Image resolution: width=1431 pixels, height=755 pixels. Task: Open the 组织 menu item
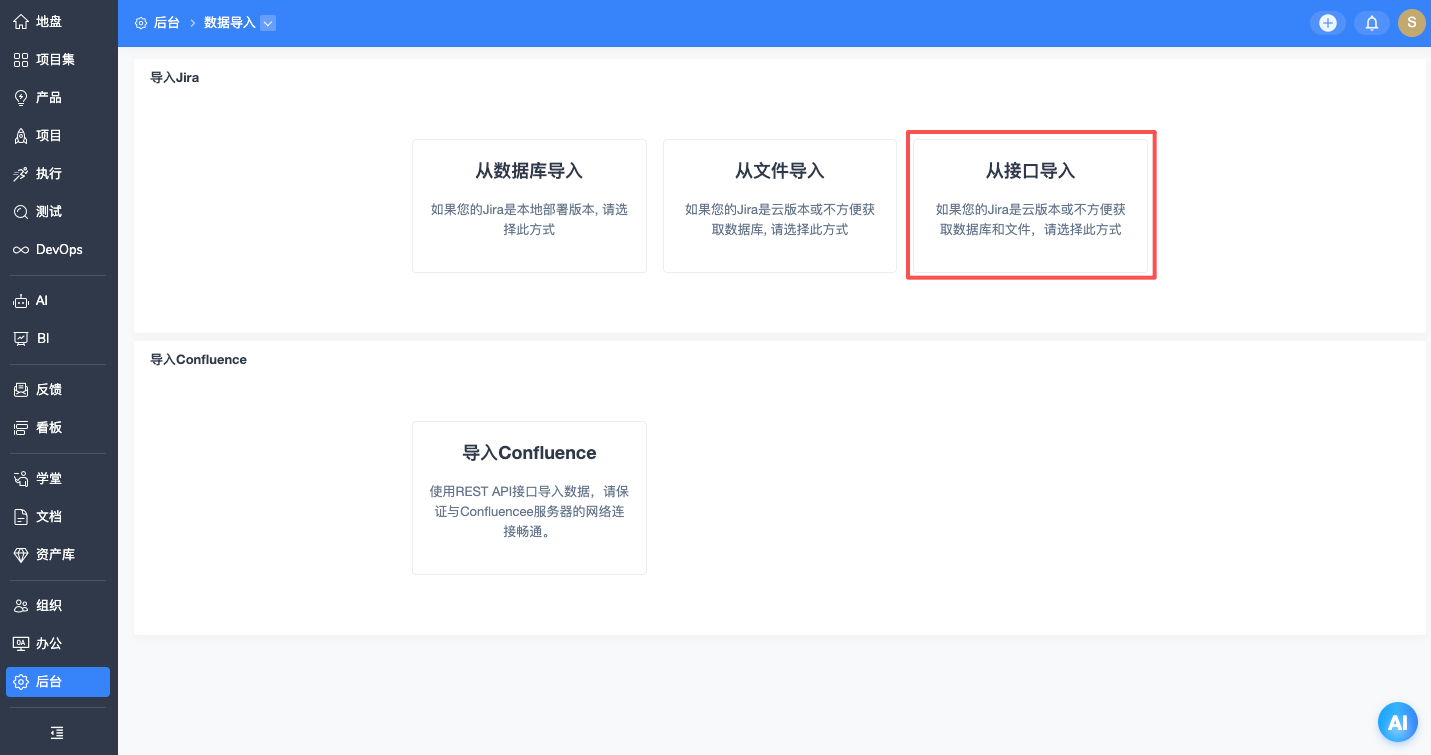[48, 605]
